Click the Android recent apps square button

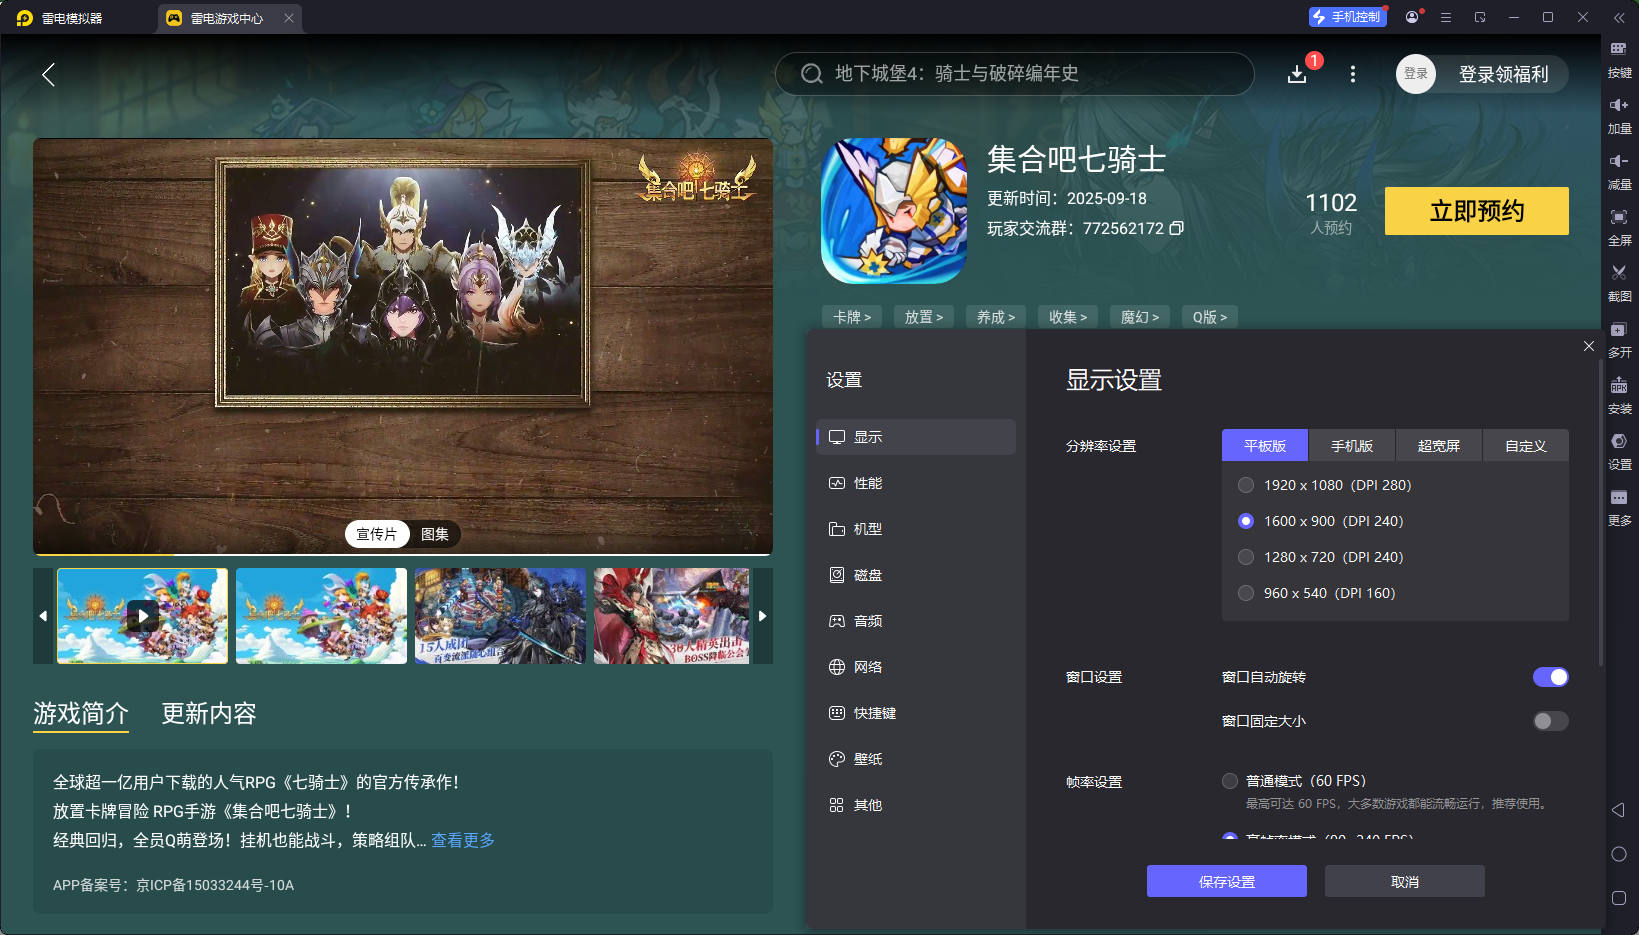[x=1619, y=898]
